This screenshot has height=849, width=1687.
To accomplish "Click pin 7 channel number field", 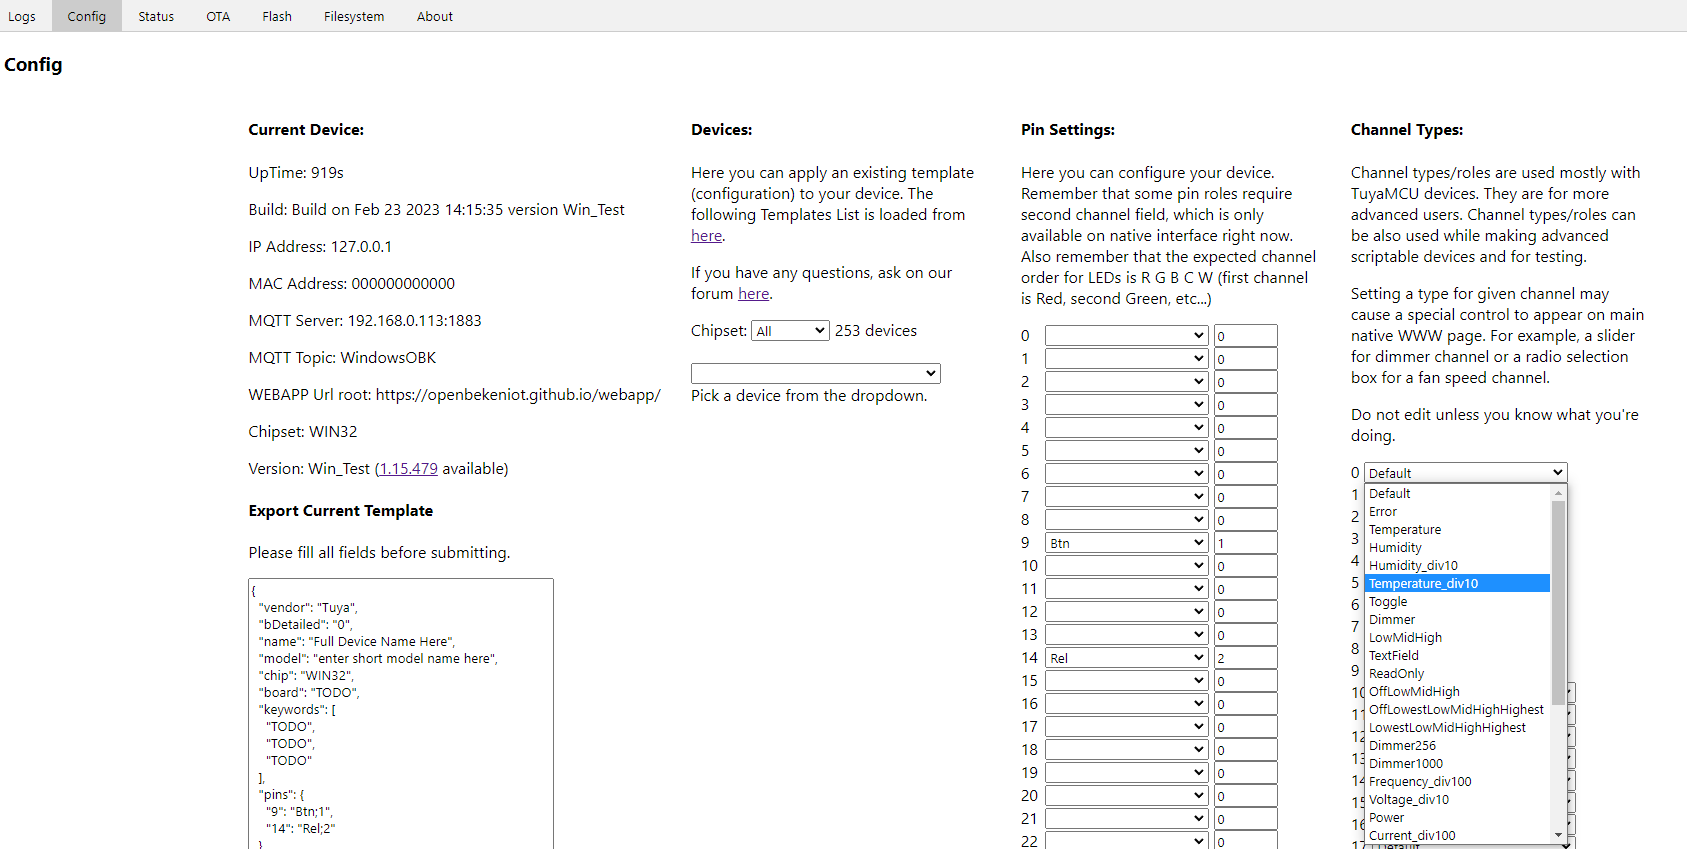I will pyautogui.click(x=1246, y=497).
